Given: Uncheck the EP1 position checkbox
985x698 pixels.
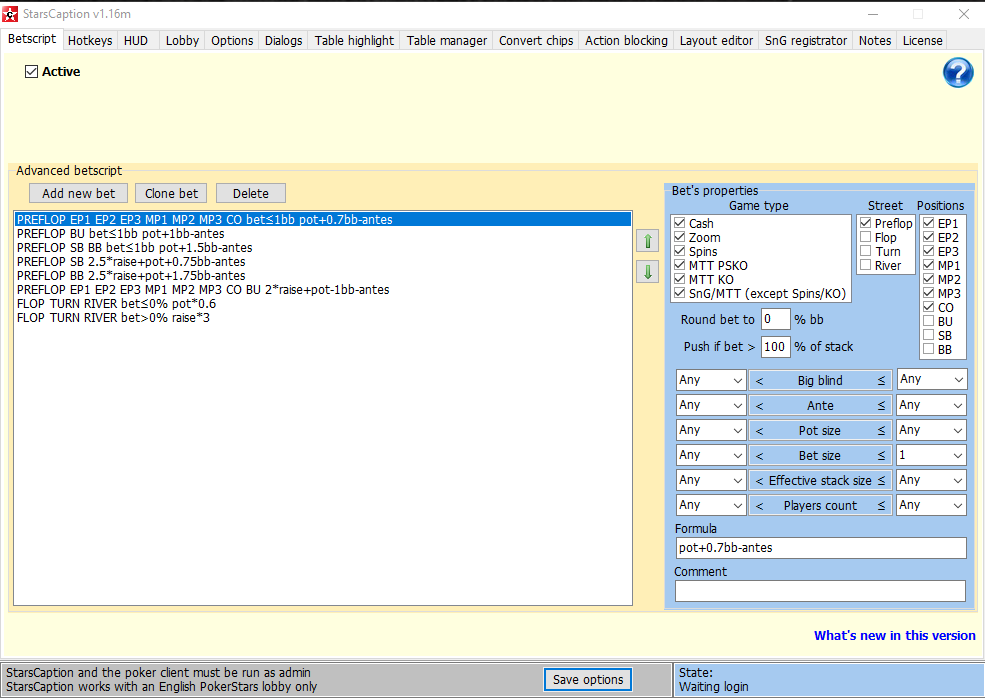Looking at the screenshot, I should click(928, 223).
